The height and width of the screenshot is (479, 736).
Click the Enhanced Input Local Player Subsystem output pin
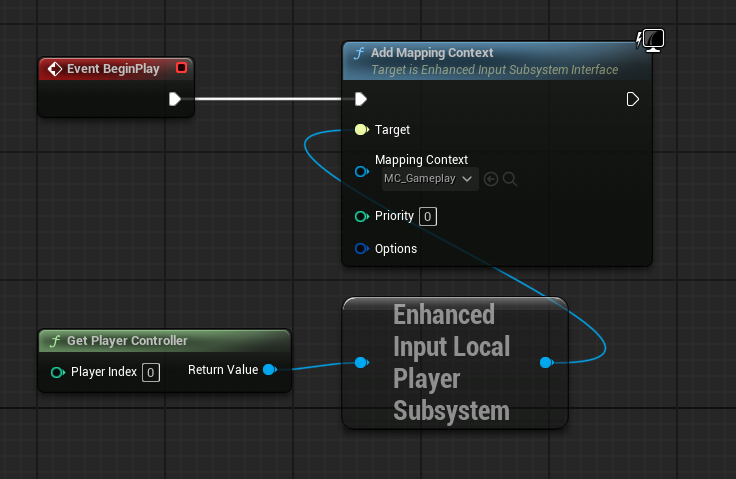[x=545, y=363]
